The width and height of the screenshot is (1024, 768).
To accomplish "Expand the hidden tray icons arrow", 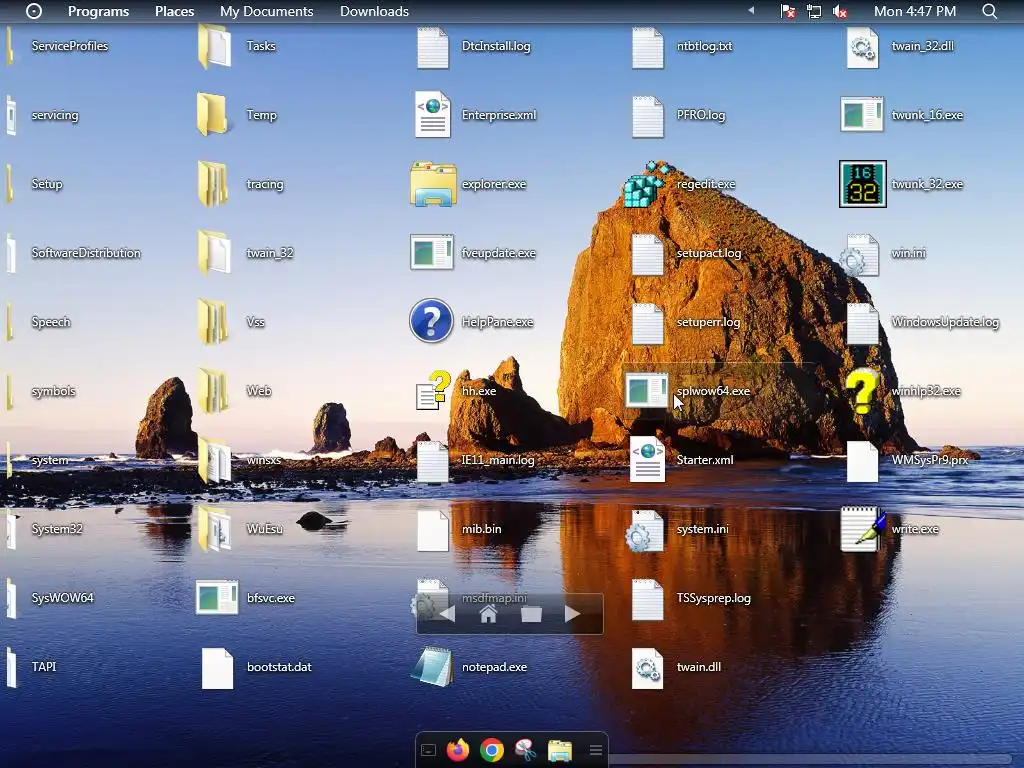I will pyautogui.click(x=751, y=10).
